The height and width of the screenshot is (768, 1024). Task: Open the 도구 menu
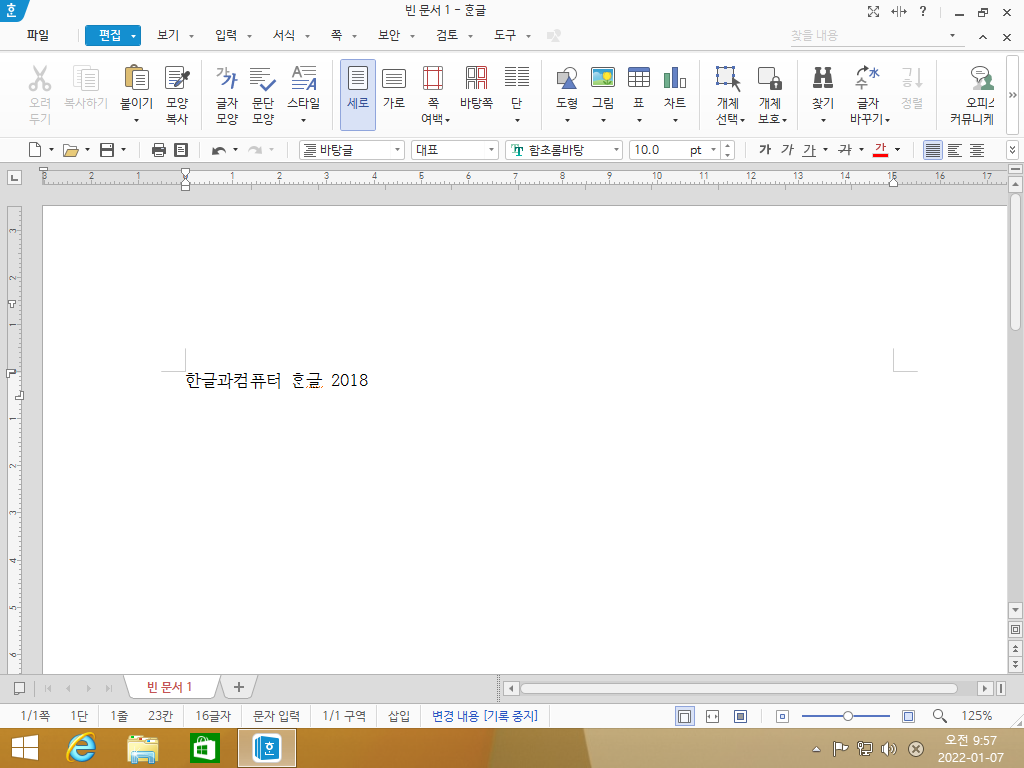[x=505, y=35]
